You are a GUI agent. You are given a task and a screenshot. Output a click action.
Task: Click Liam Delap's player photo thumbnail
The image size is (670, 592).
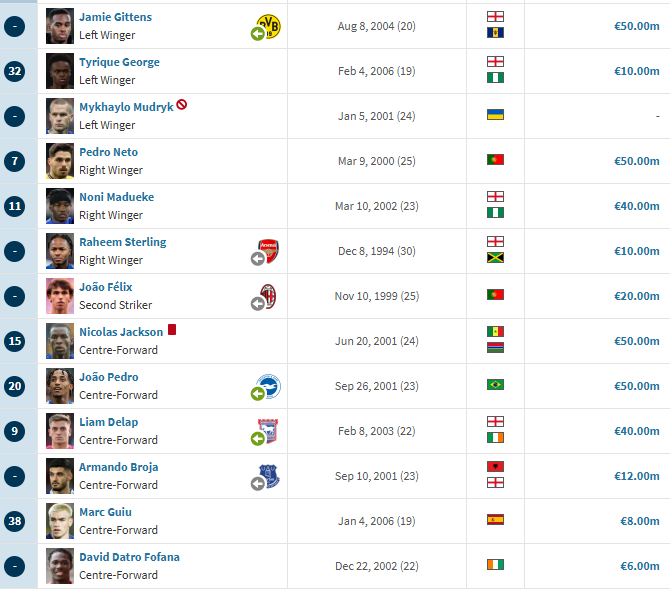point(60,431)
